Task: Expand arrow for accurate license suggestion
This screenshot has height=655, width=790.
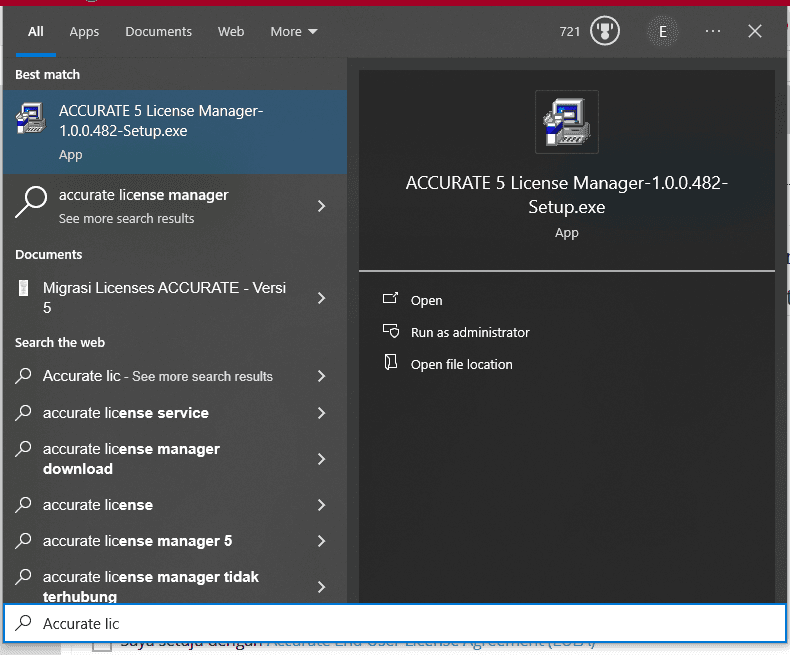Action: coord(321,505)
